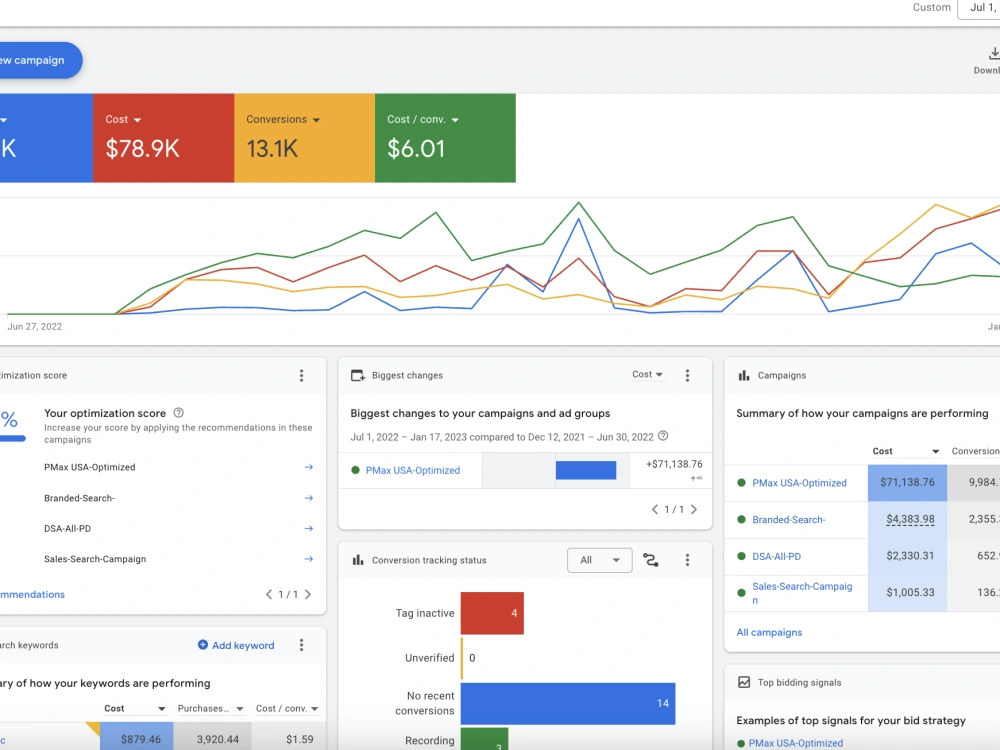Click the $78.9K Cost scorecard

(x=163, y=138)
